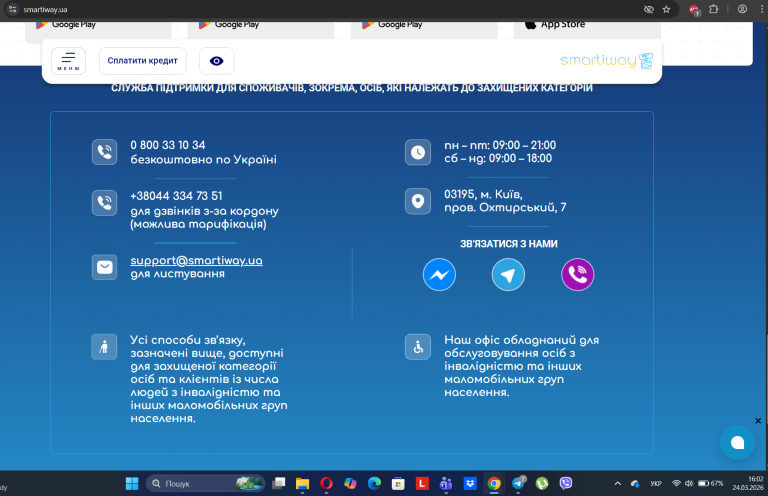Open Chrome three-dot menu

761,9
